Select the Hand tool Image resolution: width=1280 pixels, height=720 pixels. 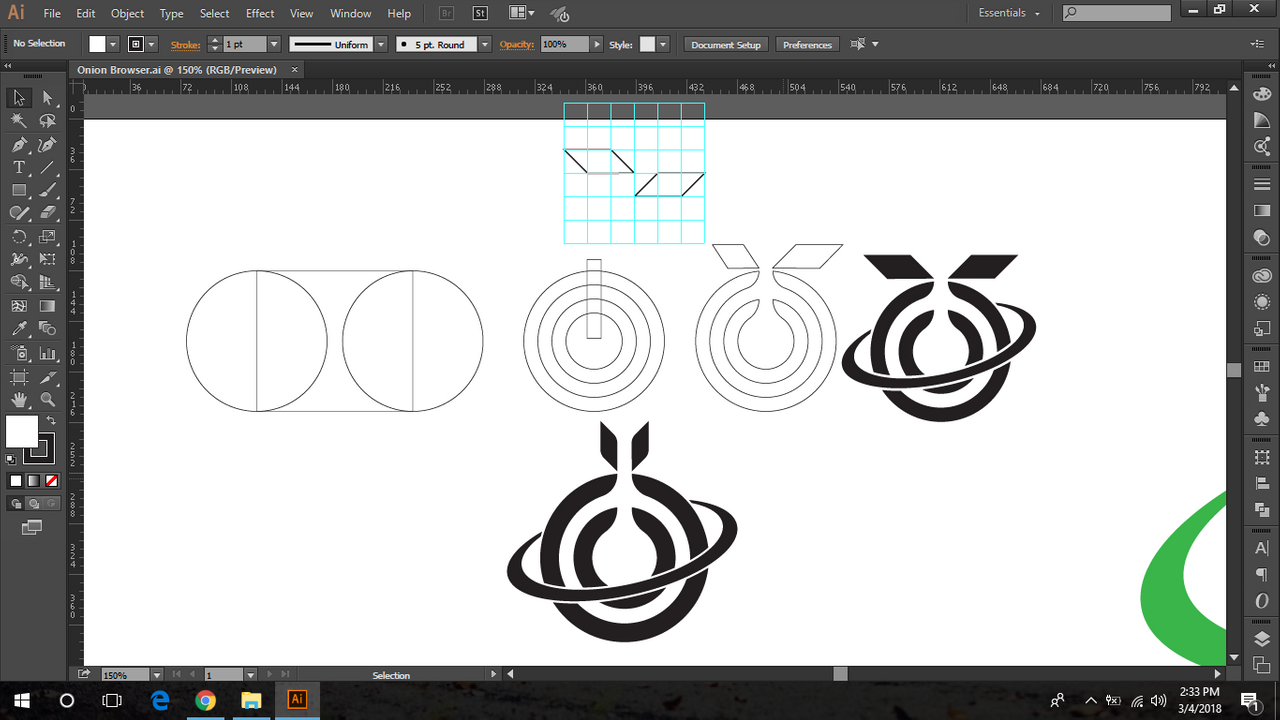[19, 400]
